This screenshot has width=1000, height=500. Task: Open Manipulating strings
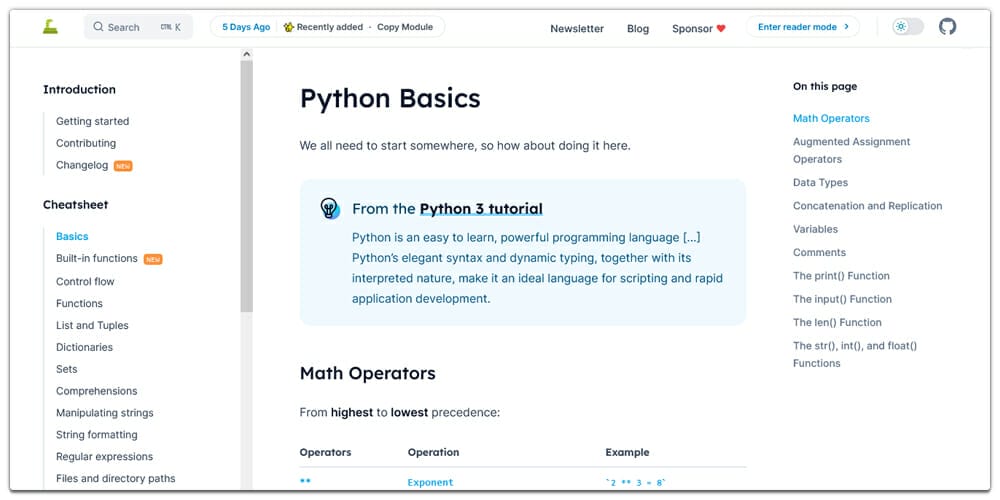(x=105, y=413)
